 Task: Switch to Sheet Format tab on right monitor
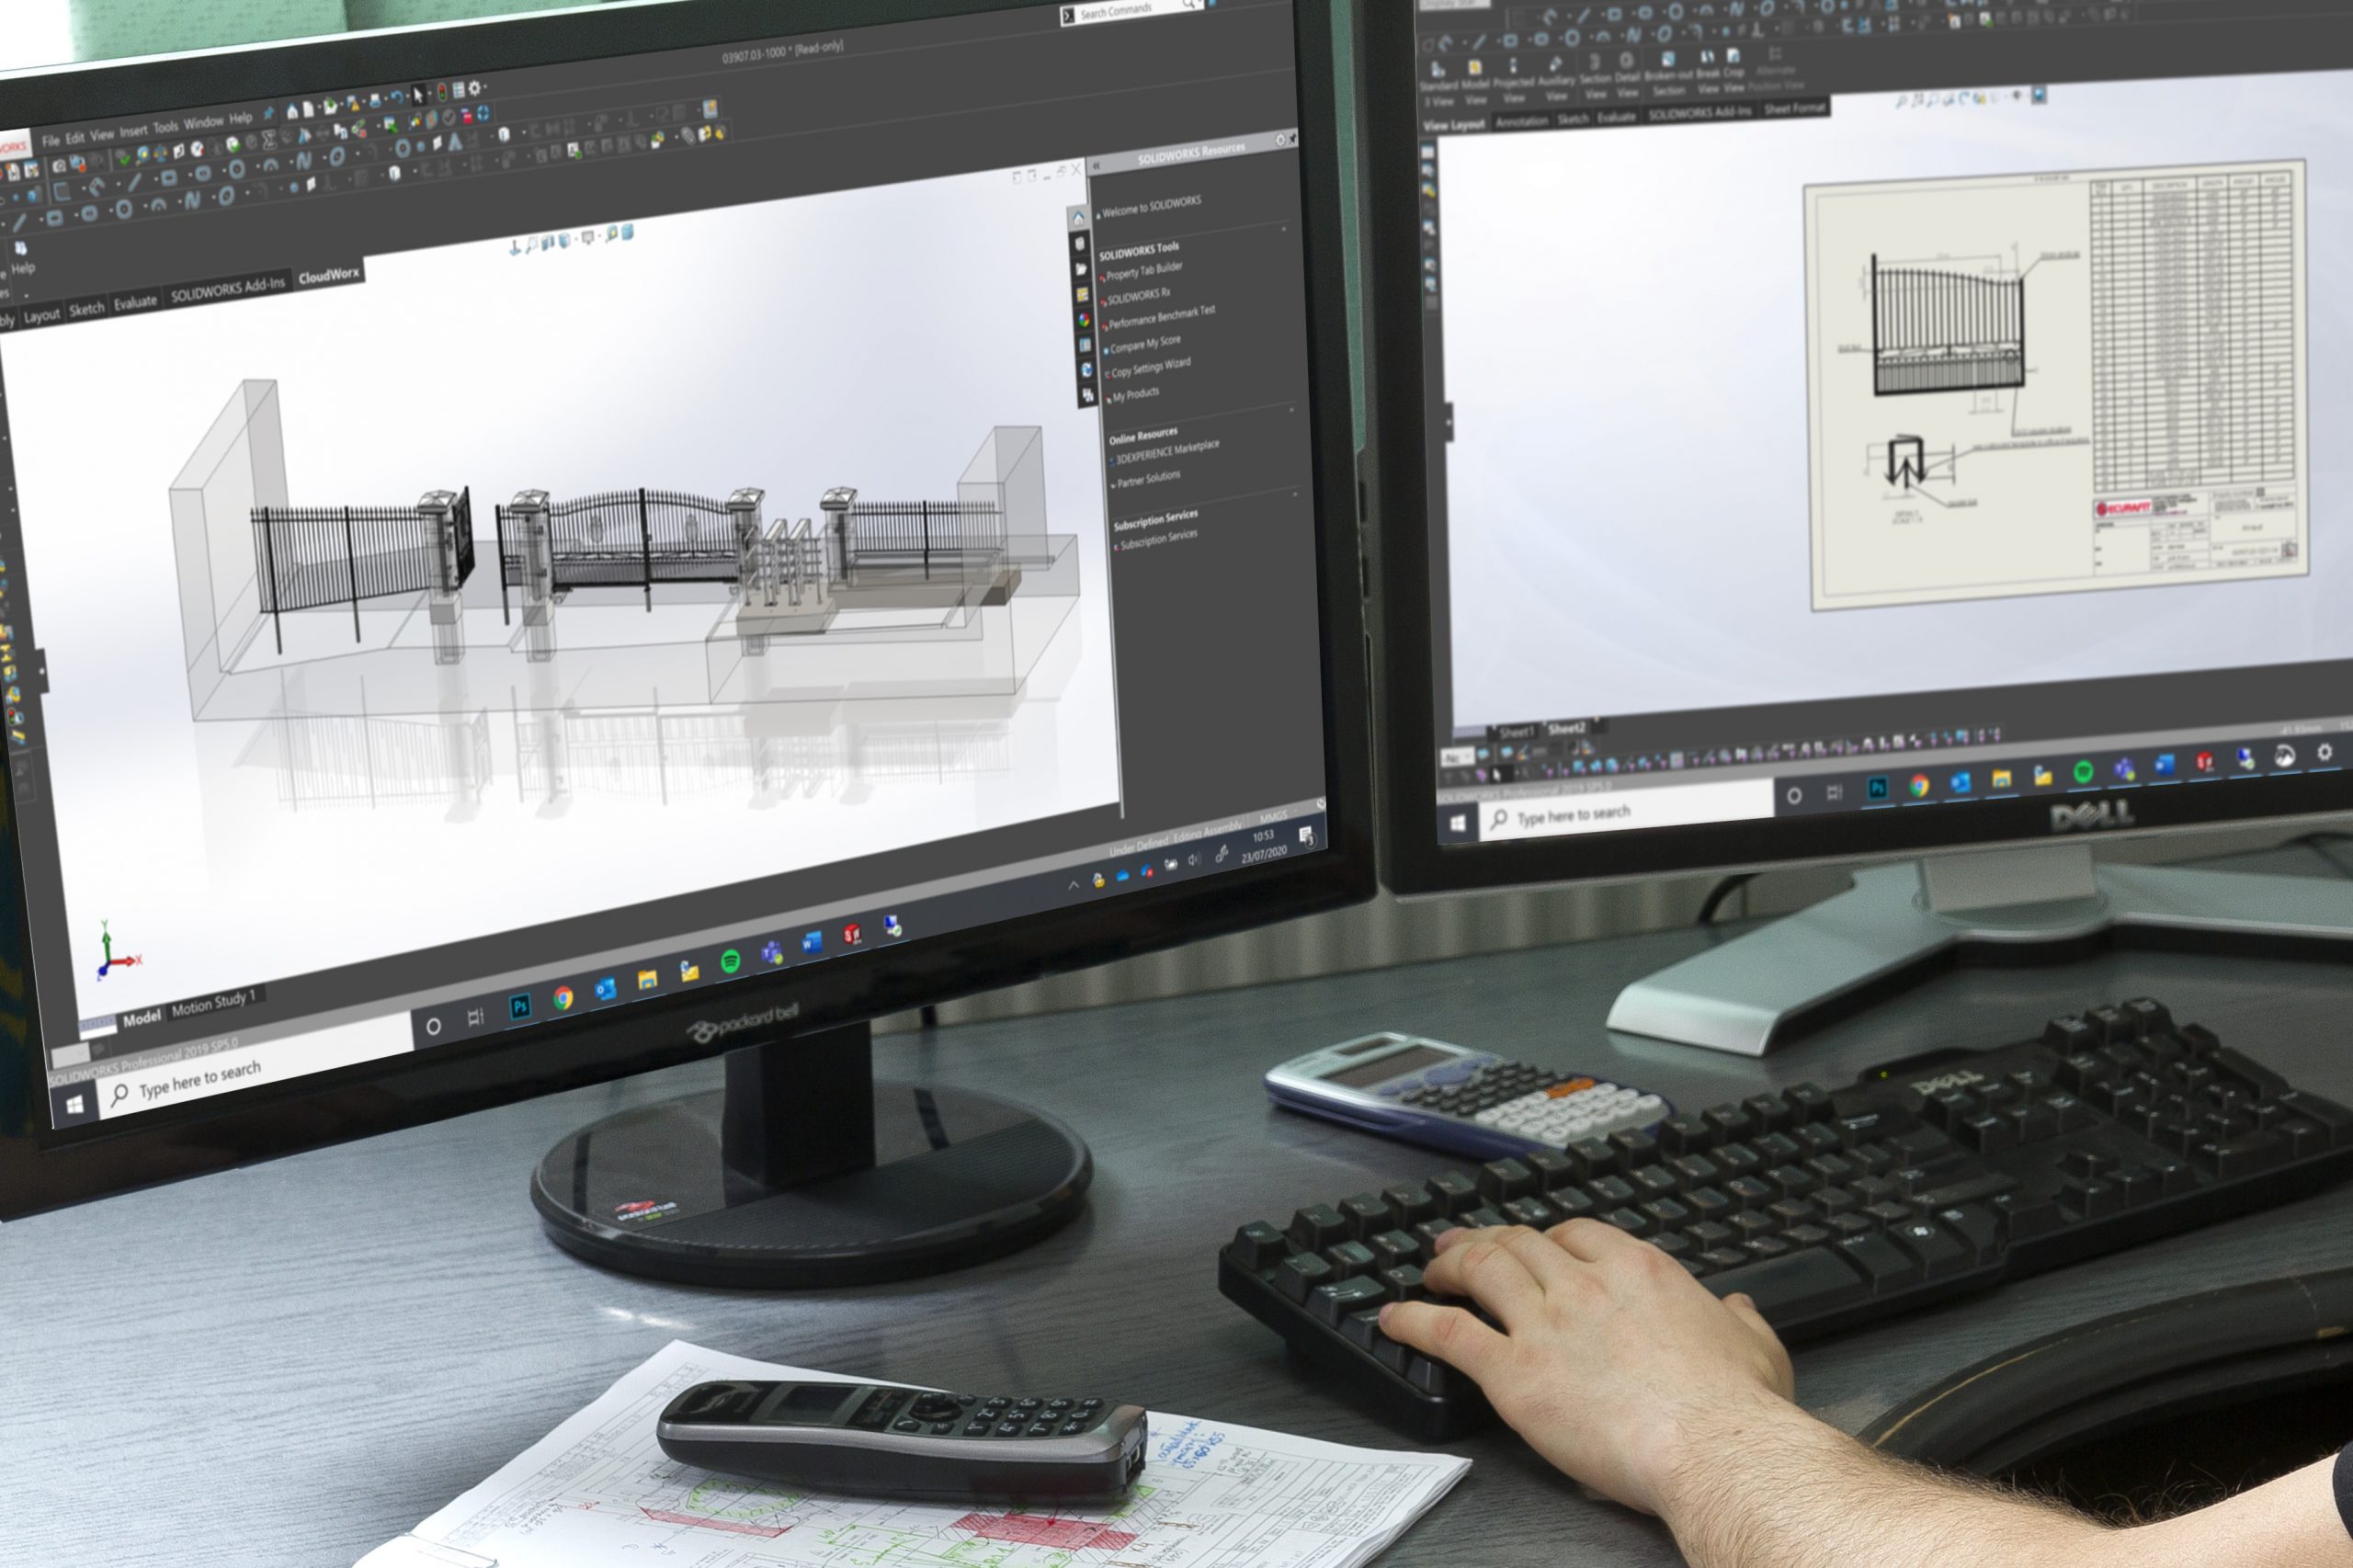(x=1795, y=108)
